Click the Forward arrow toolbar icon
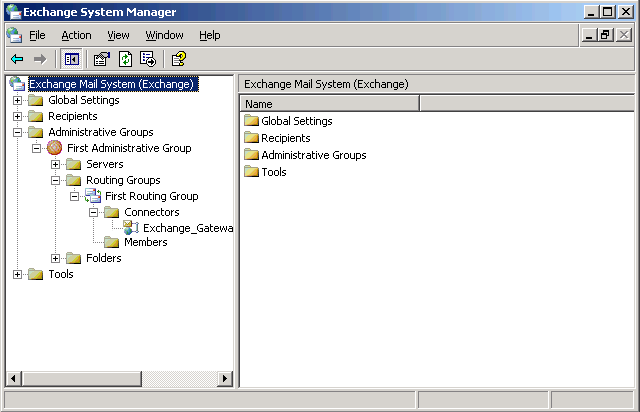Image resolution: width=640 pixels, height=412 pixels. tap(40, 59)
